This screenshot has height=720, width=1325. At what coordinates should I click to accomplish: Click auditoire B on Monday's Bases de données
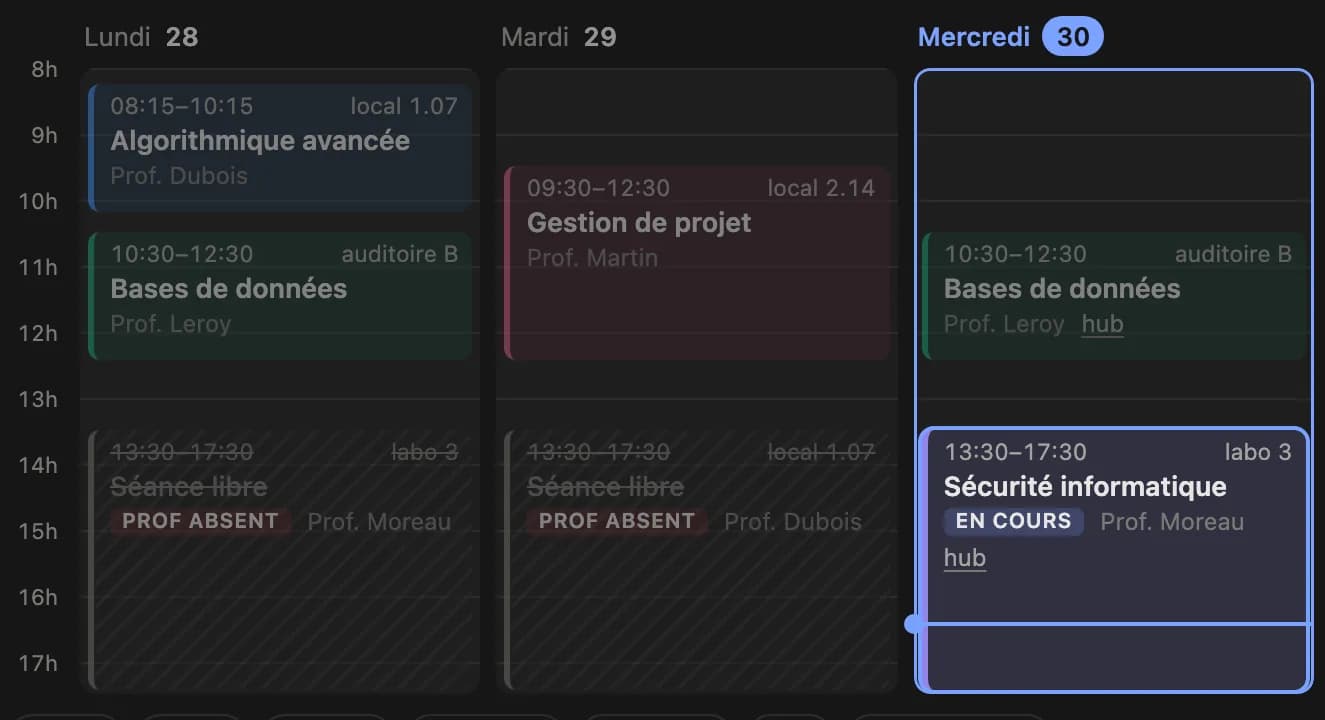[x=400, y=254]
